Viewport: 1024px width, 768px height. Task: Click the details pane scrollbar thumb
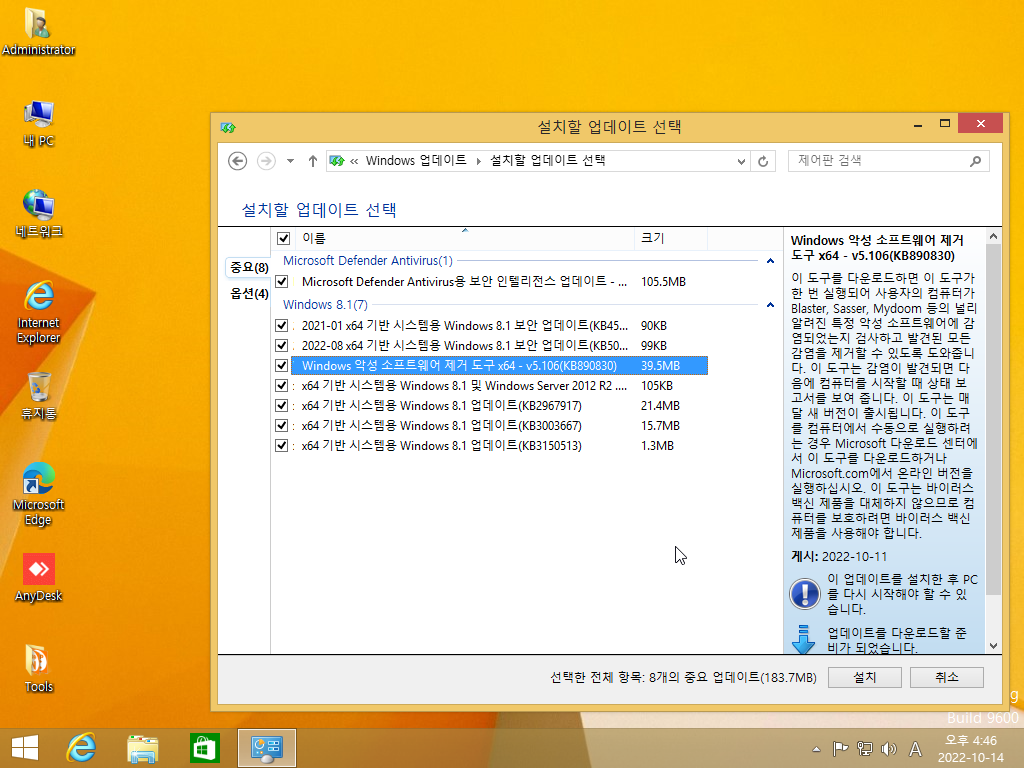coord(993,420)
